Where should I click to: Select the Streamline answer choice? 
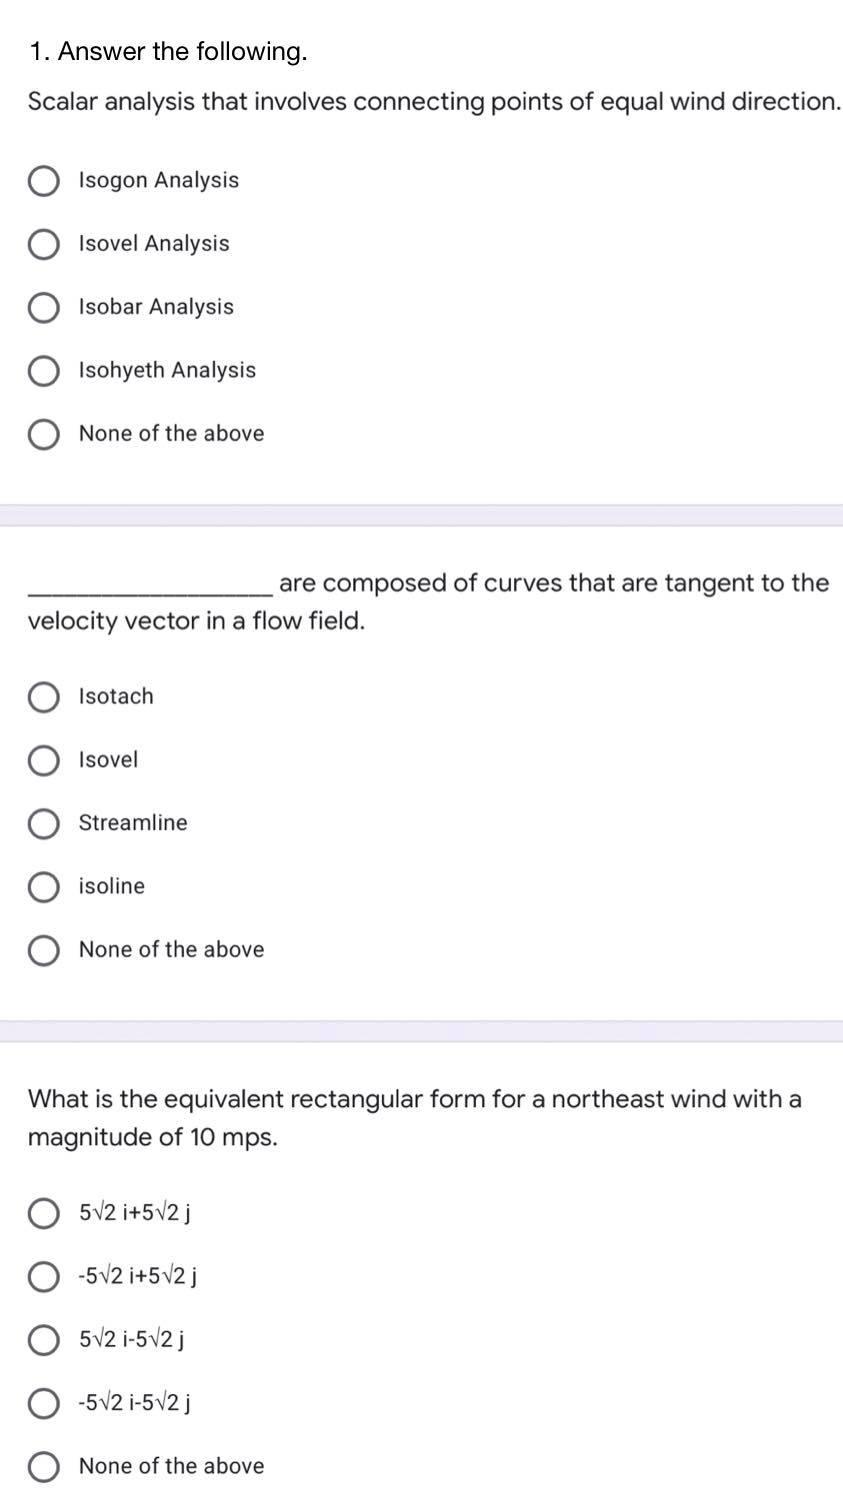point(44,824)
